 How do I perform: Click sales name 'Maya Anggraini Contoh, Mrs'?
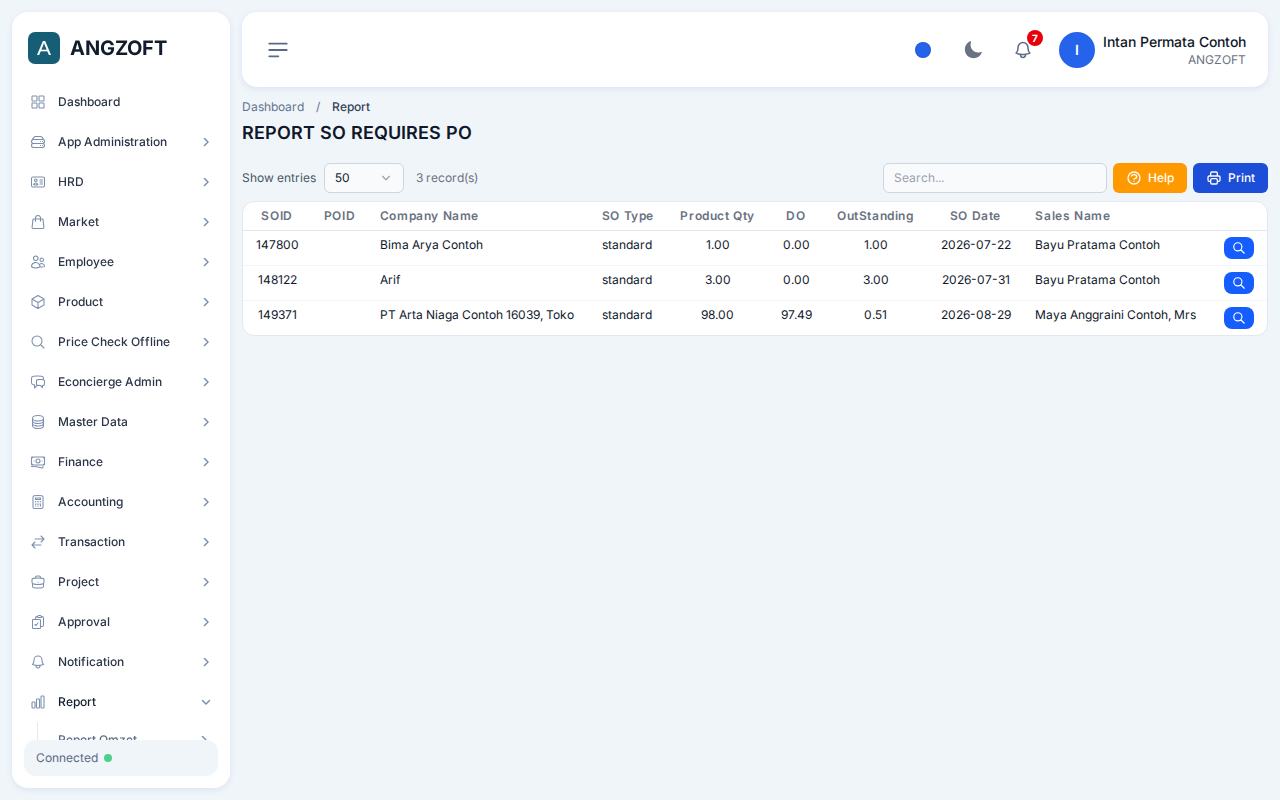pos(1115,315)
